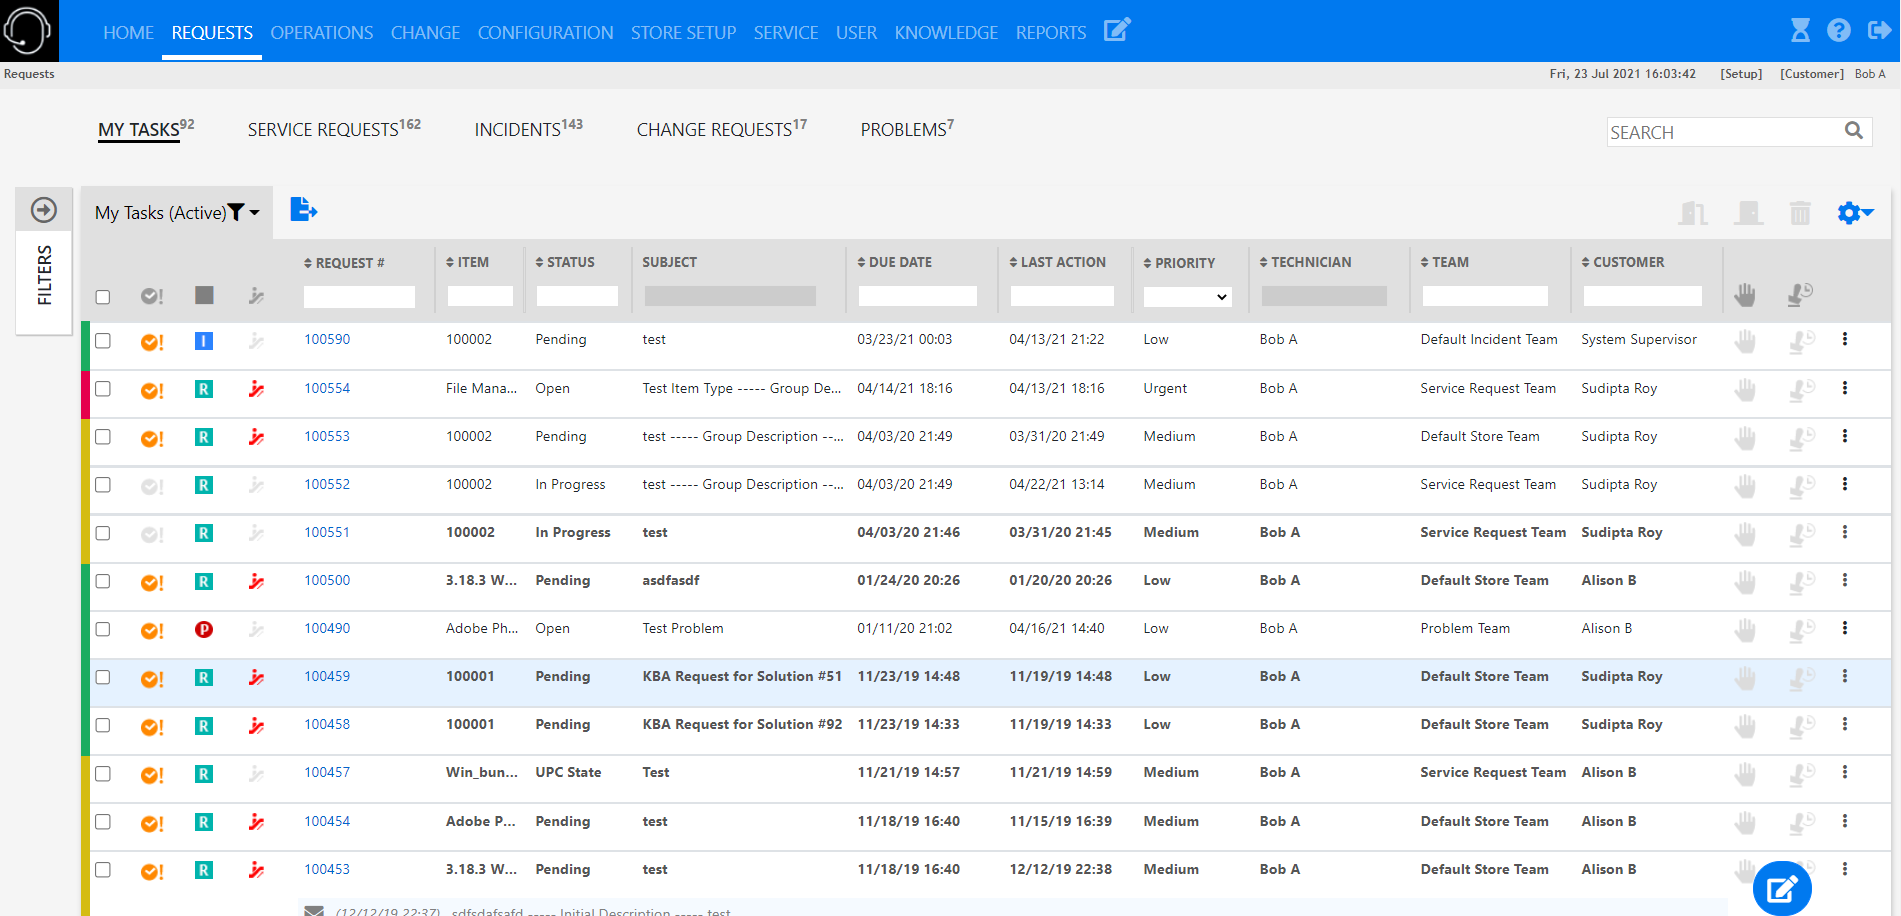Viewport: 1901px width, 916px height.
Task: Click the logout arrow icon
Action: pos(1878,31)
